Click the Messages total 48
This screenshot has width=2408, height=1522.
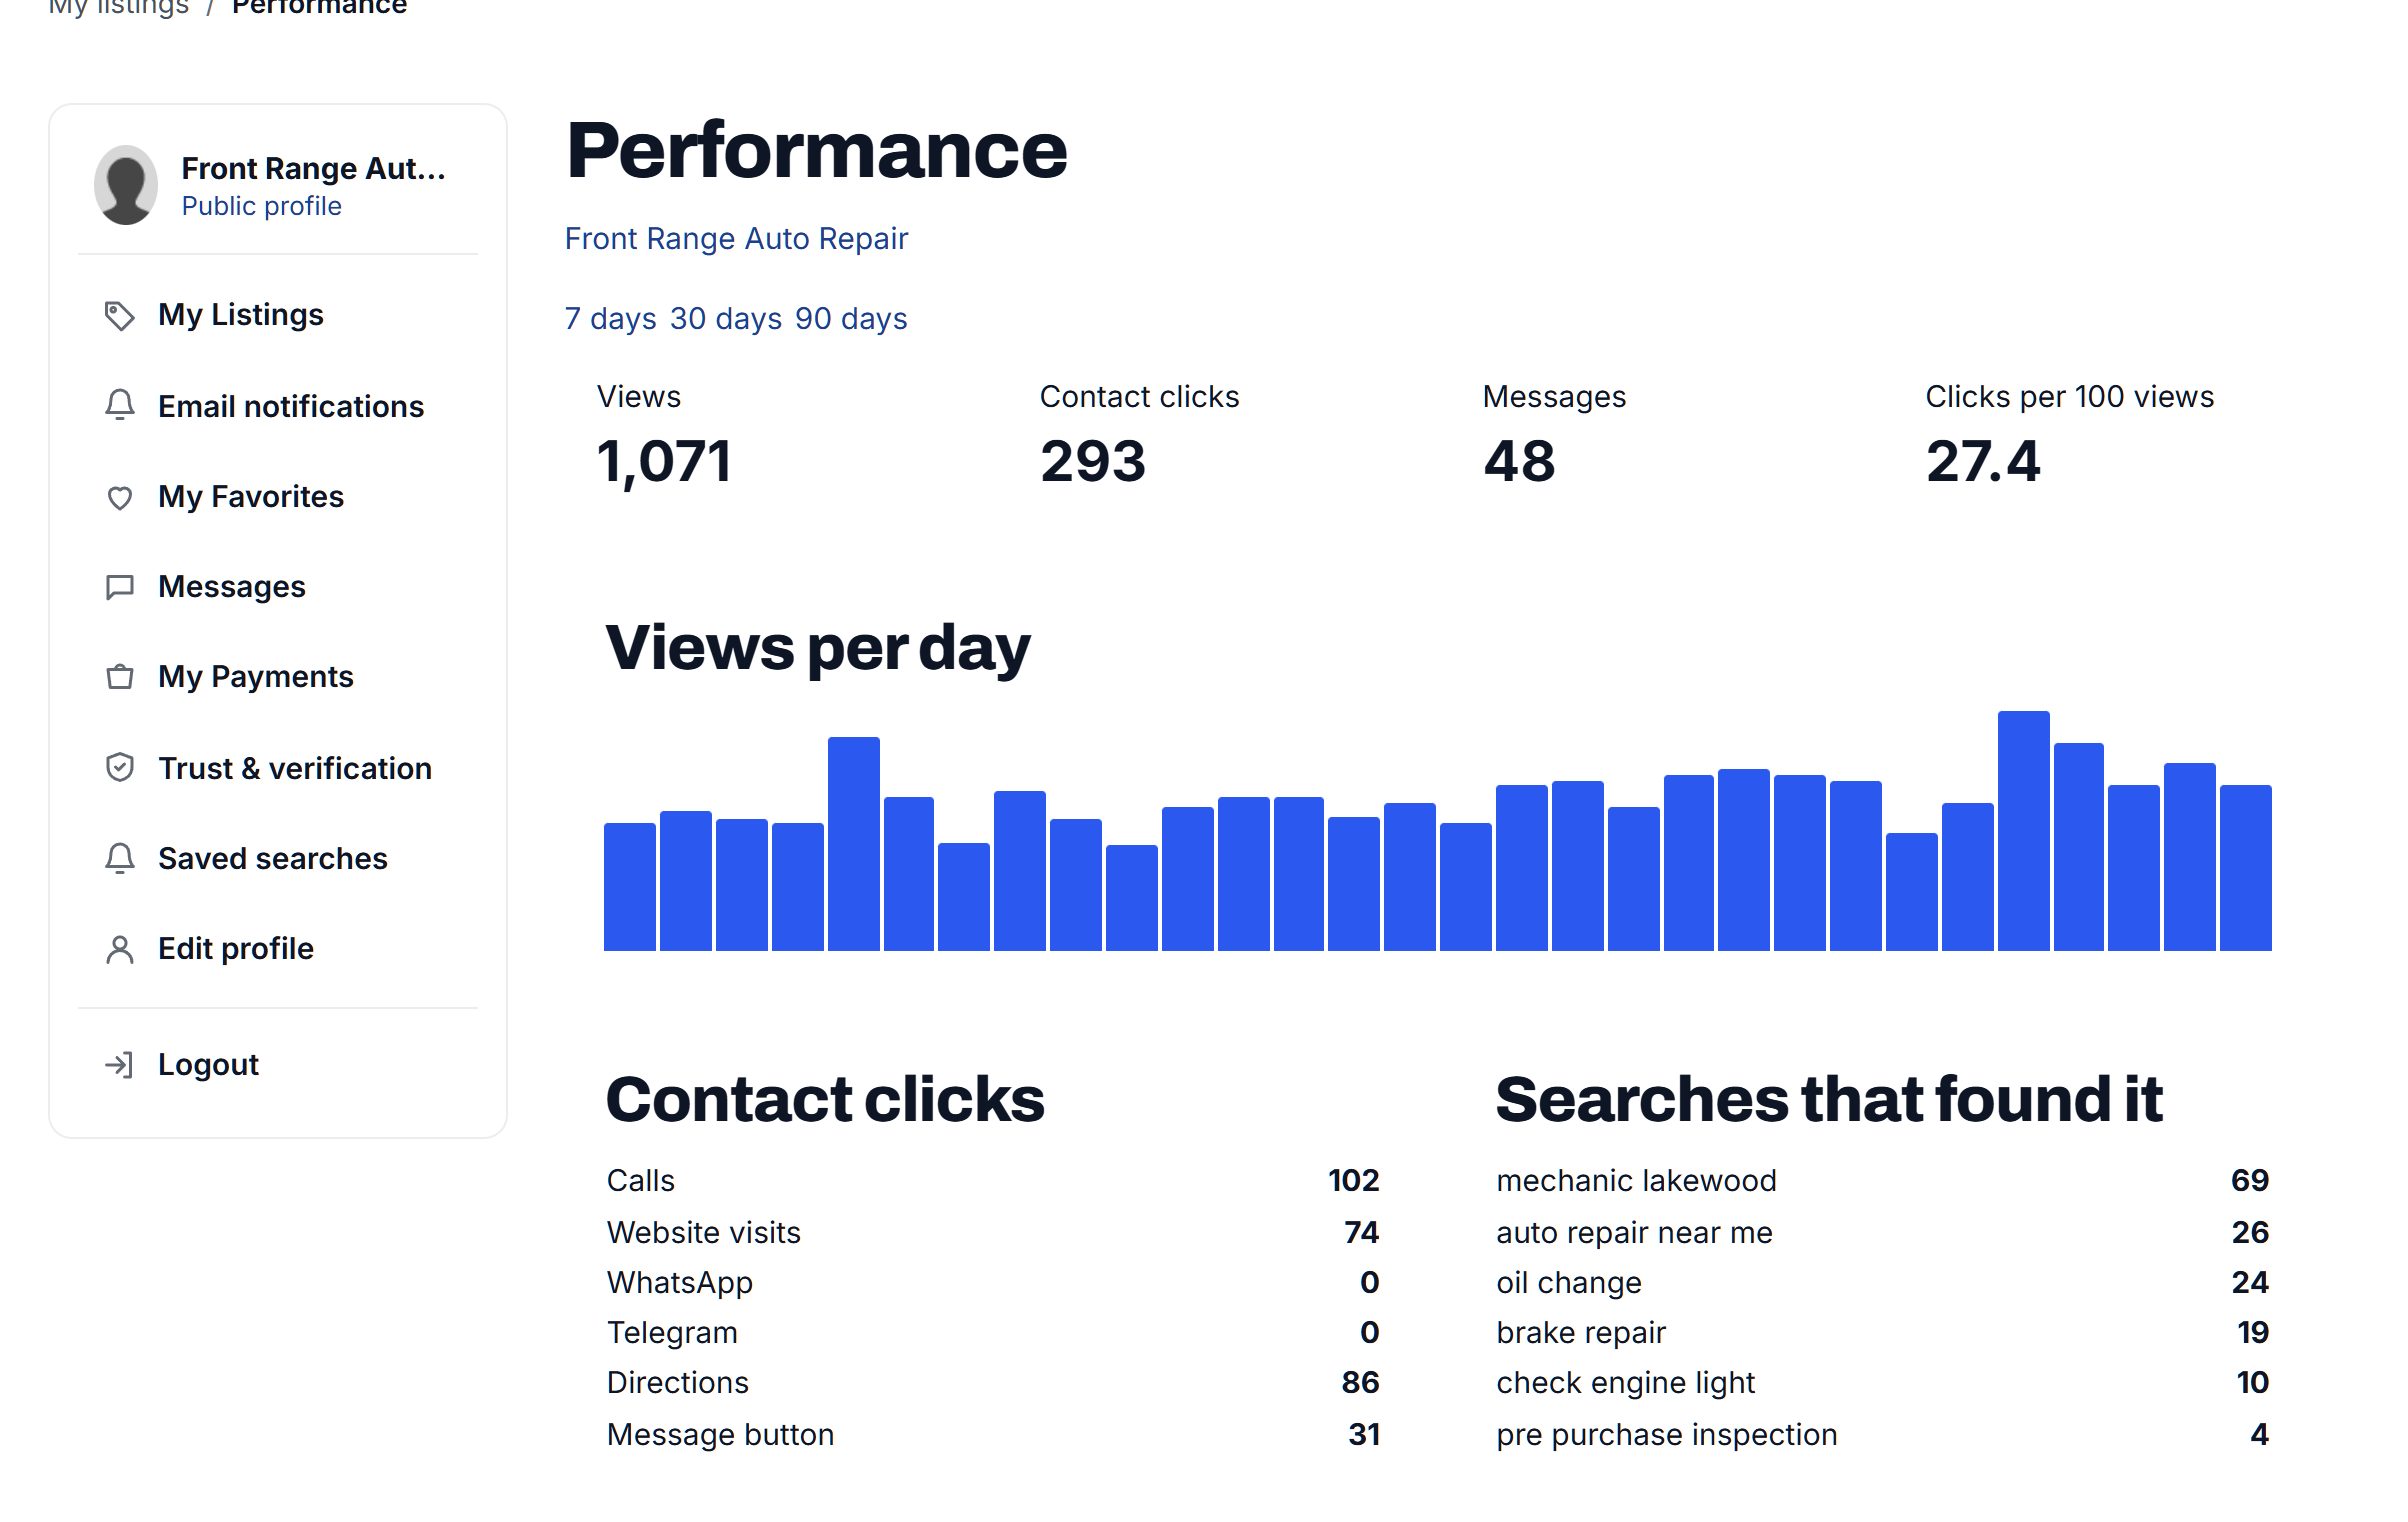1520,462
